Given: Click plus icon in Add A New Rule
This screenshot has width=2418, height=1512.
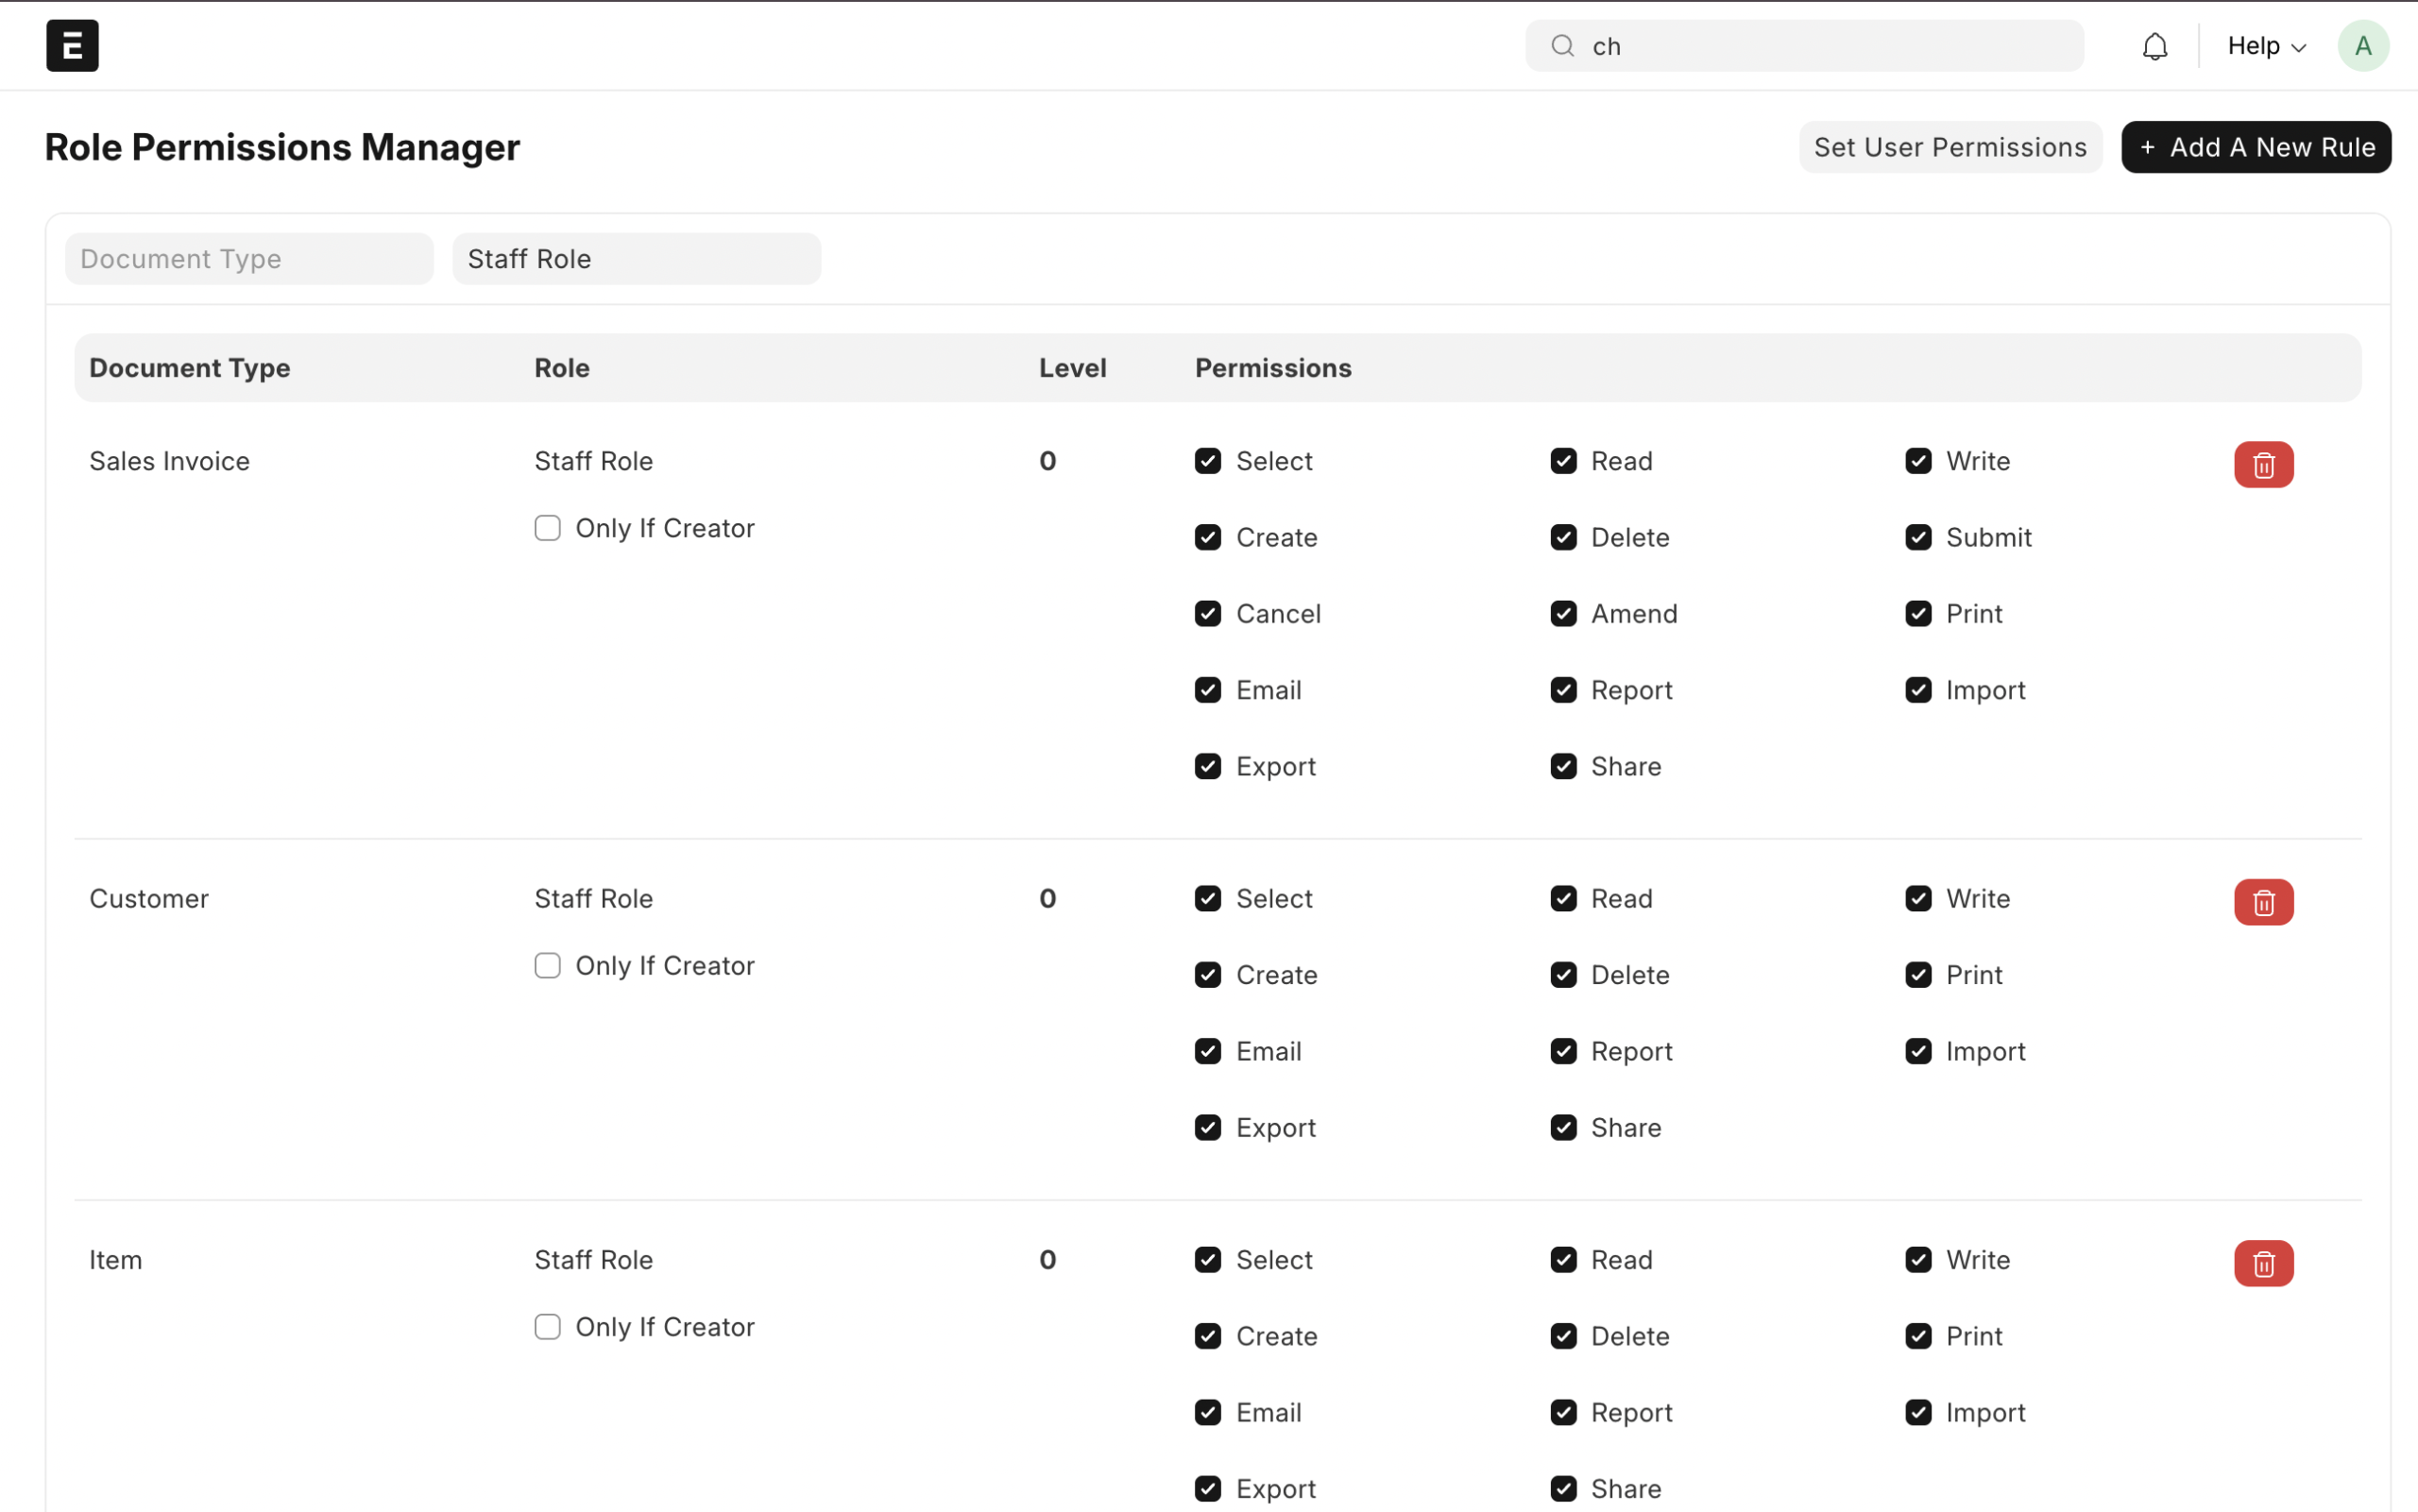Looking at the screenshot, I should tap(2147, 148).
